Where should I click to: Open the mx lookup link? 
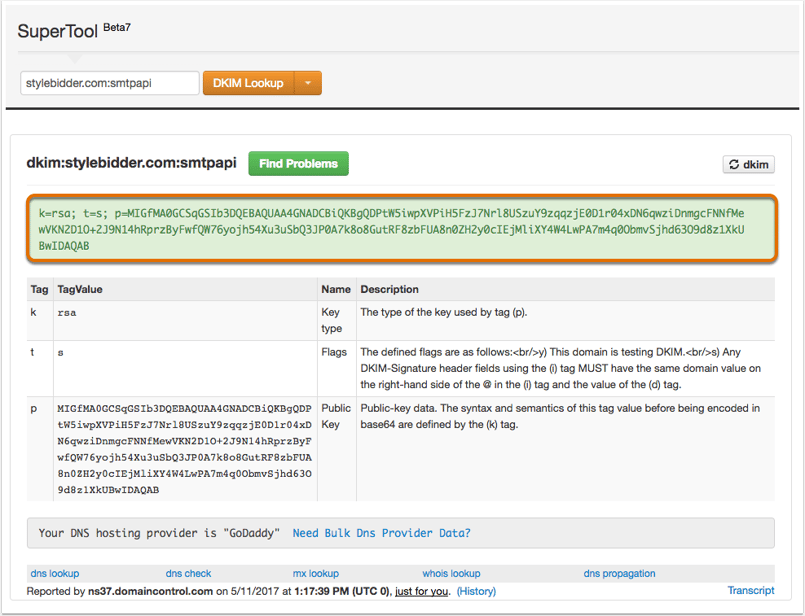pyautogui.click(x=316, y=573)
